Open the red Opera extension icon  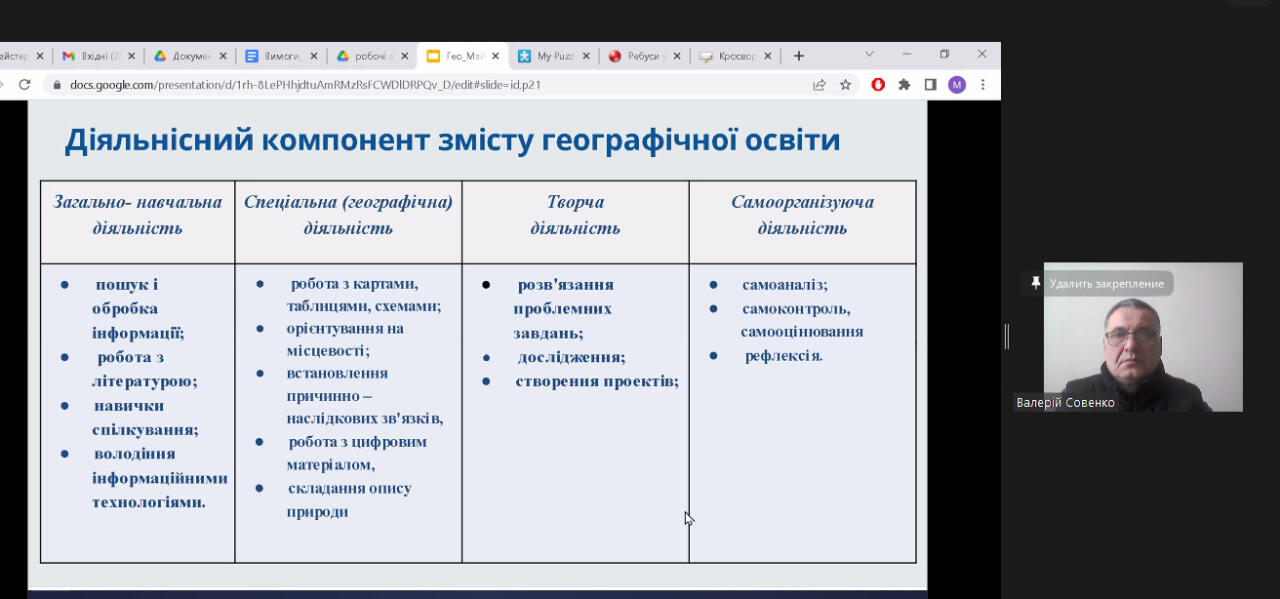click(x=878, y=85)
